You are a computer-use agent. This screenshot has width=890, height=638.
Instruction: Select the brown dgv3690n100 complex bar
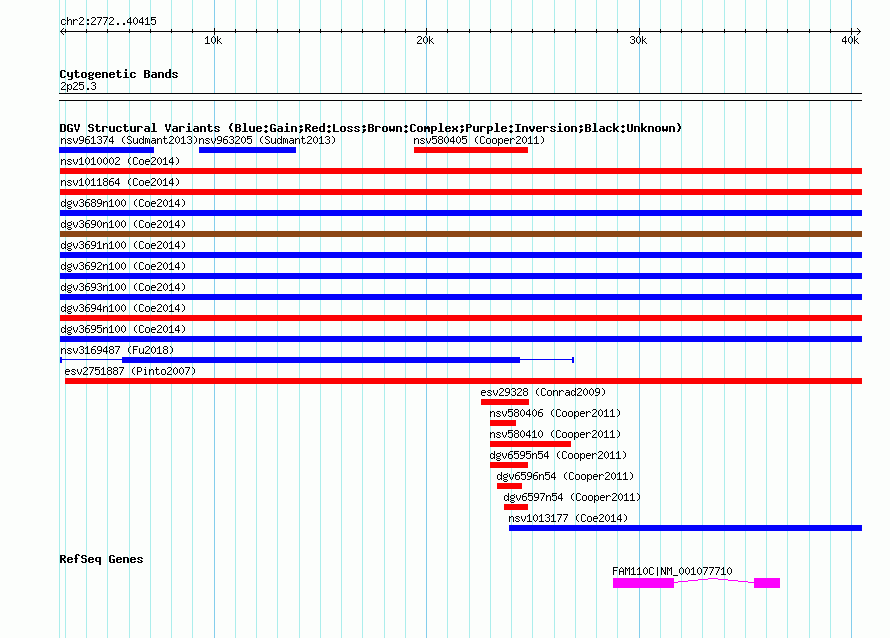[x=461, y=234]
